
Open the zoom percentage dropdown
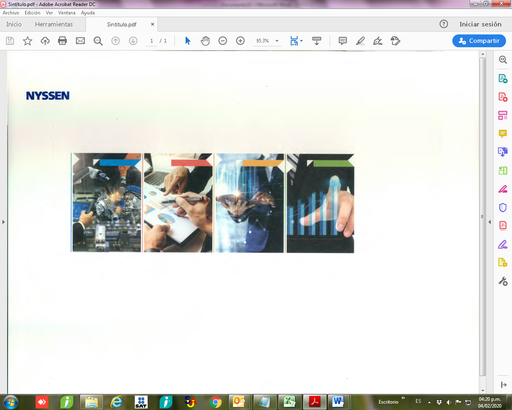[277, 41]
